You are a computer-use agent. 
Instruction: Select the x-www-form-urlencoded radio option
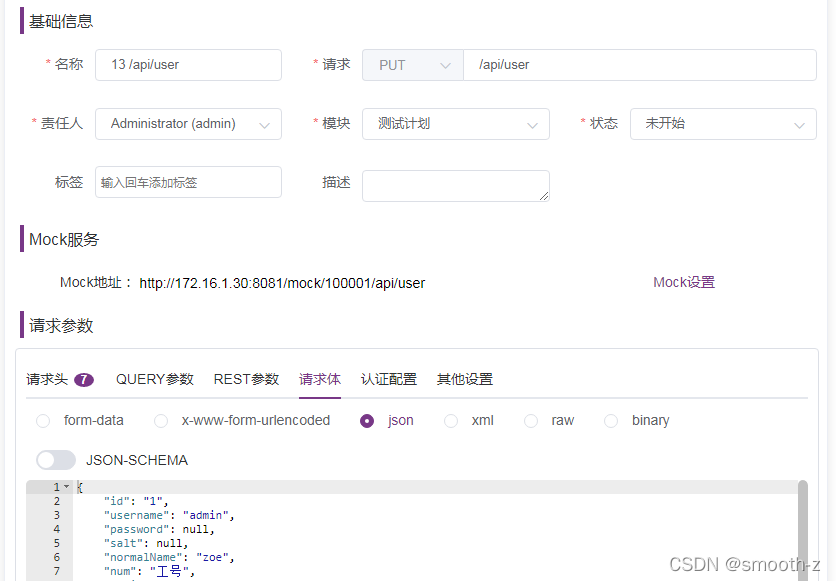click(x=161, y=421)
